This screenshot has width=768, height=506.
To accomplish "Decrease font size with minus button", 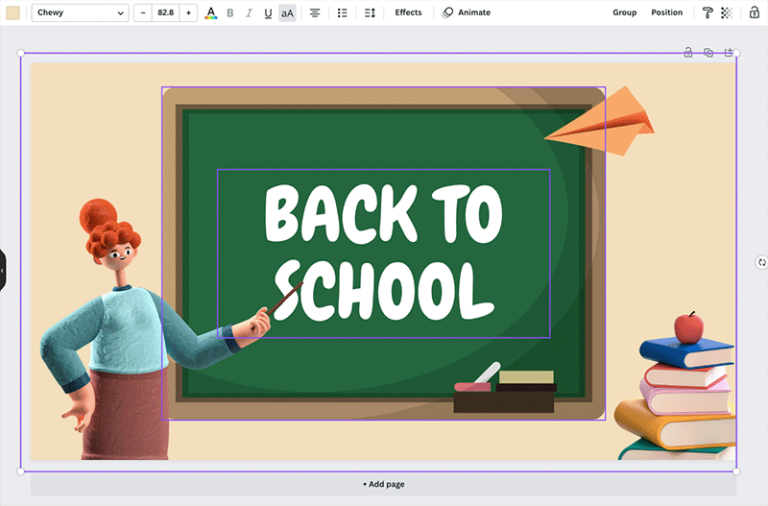I will coord(143,13).
